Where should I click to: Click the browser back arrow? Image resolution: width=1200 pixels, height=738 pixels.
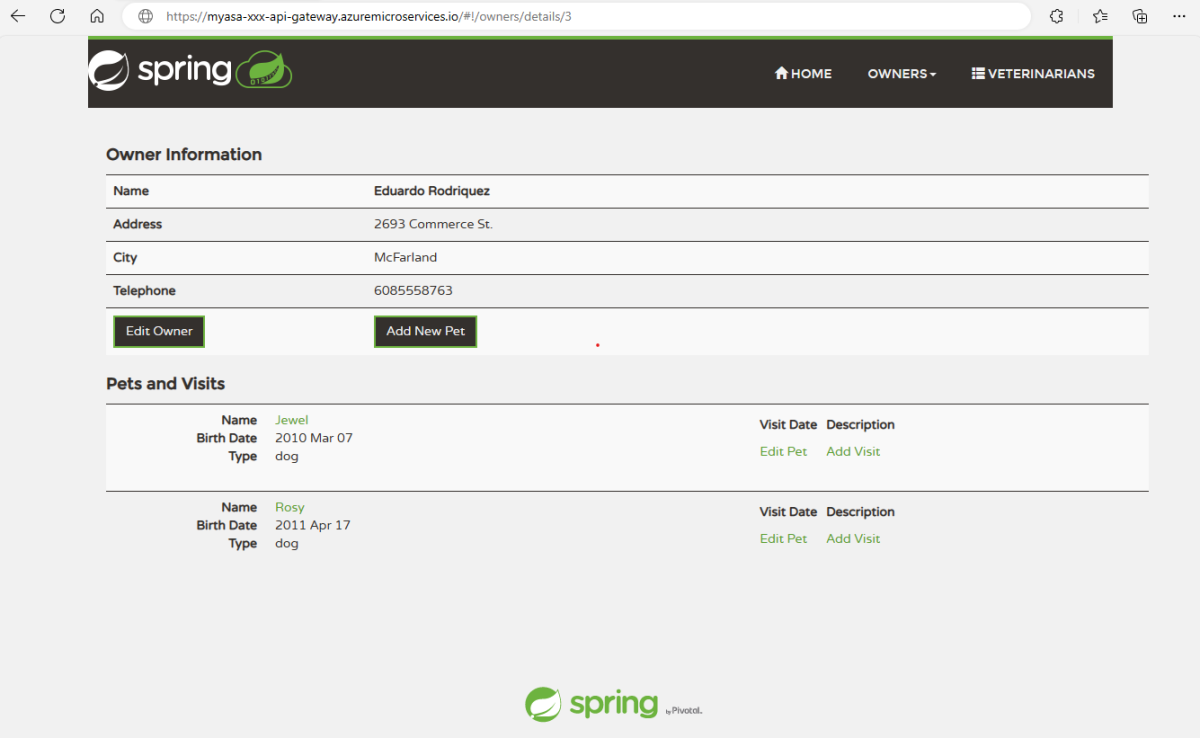18,16
